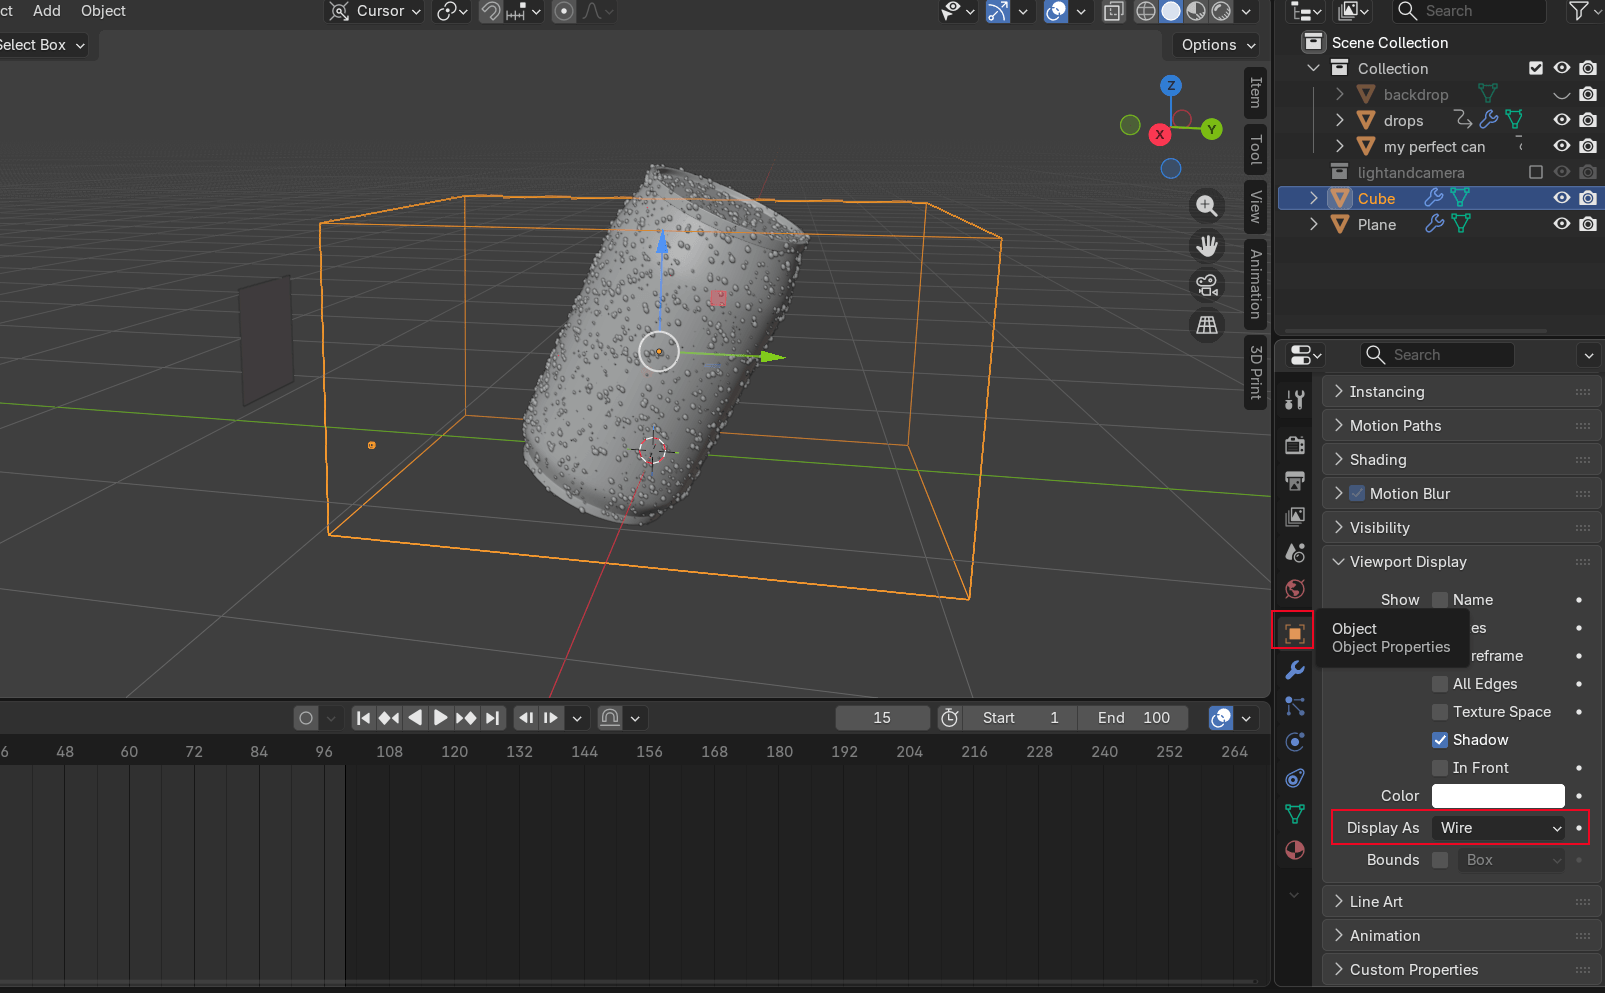Expand the Motion Paths panel

tap(1461, 426)
